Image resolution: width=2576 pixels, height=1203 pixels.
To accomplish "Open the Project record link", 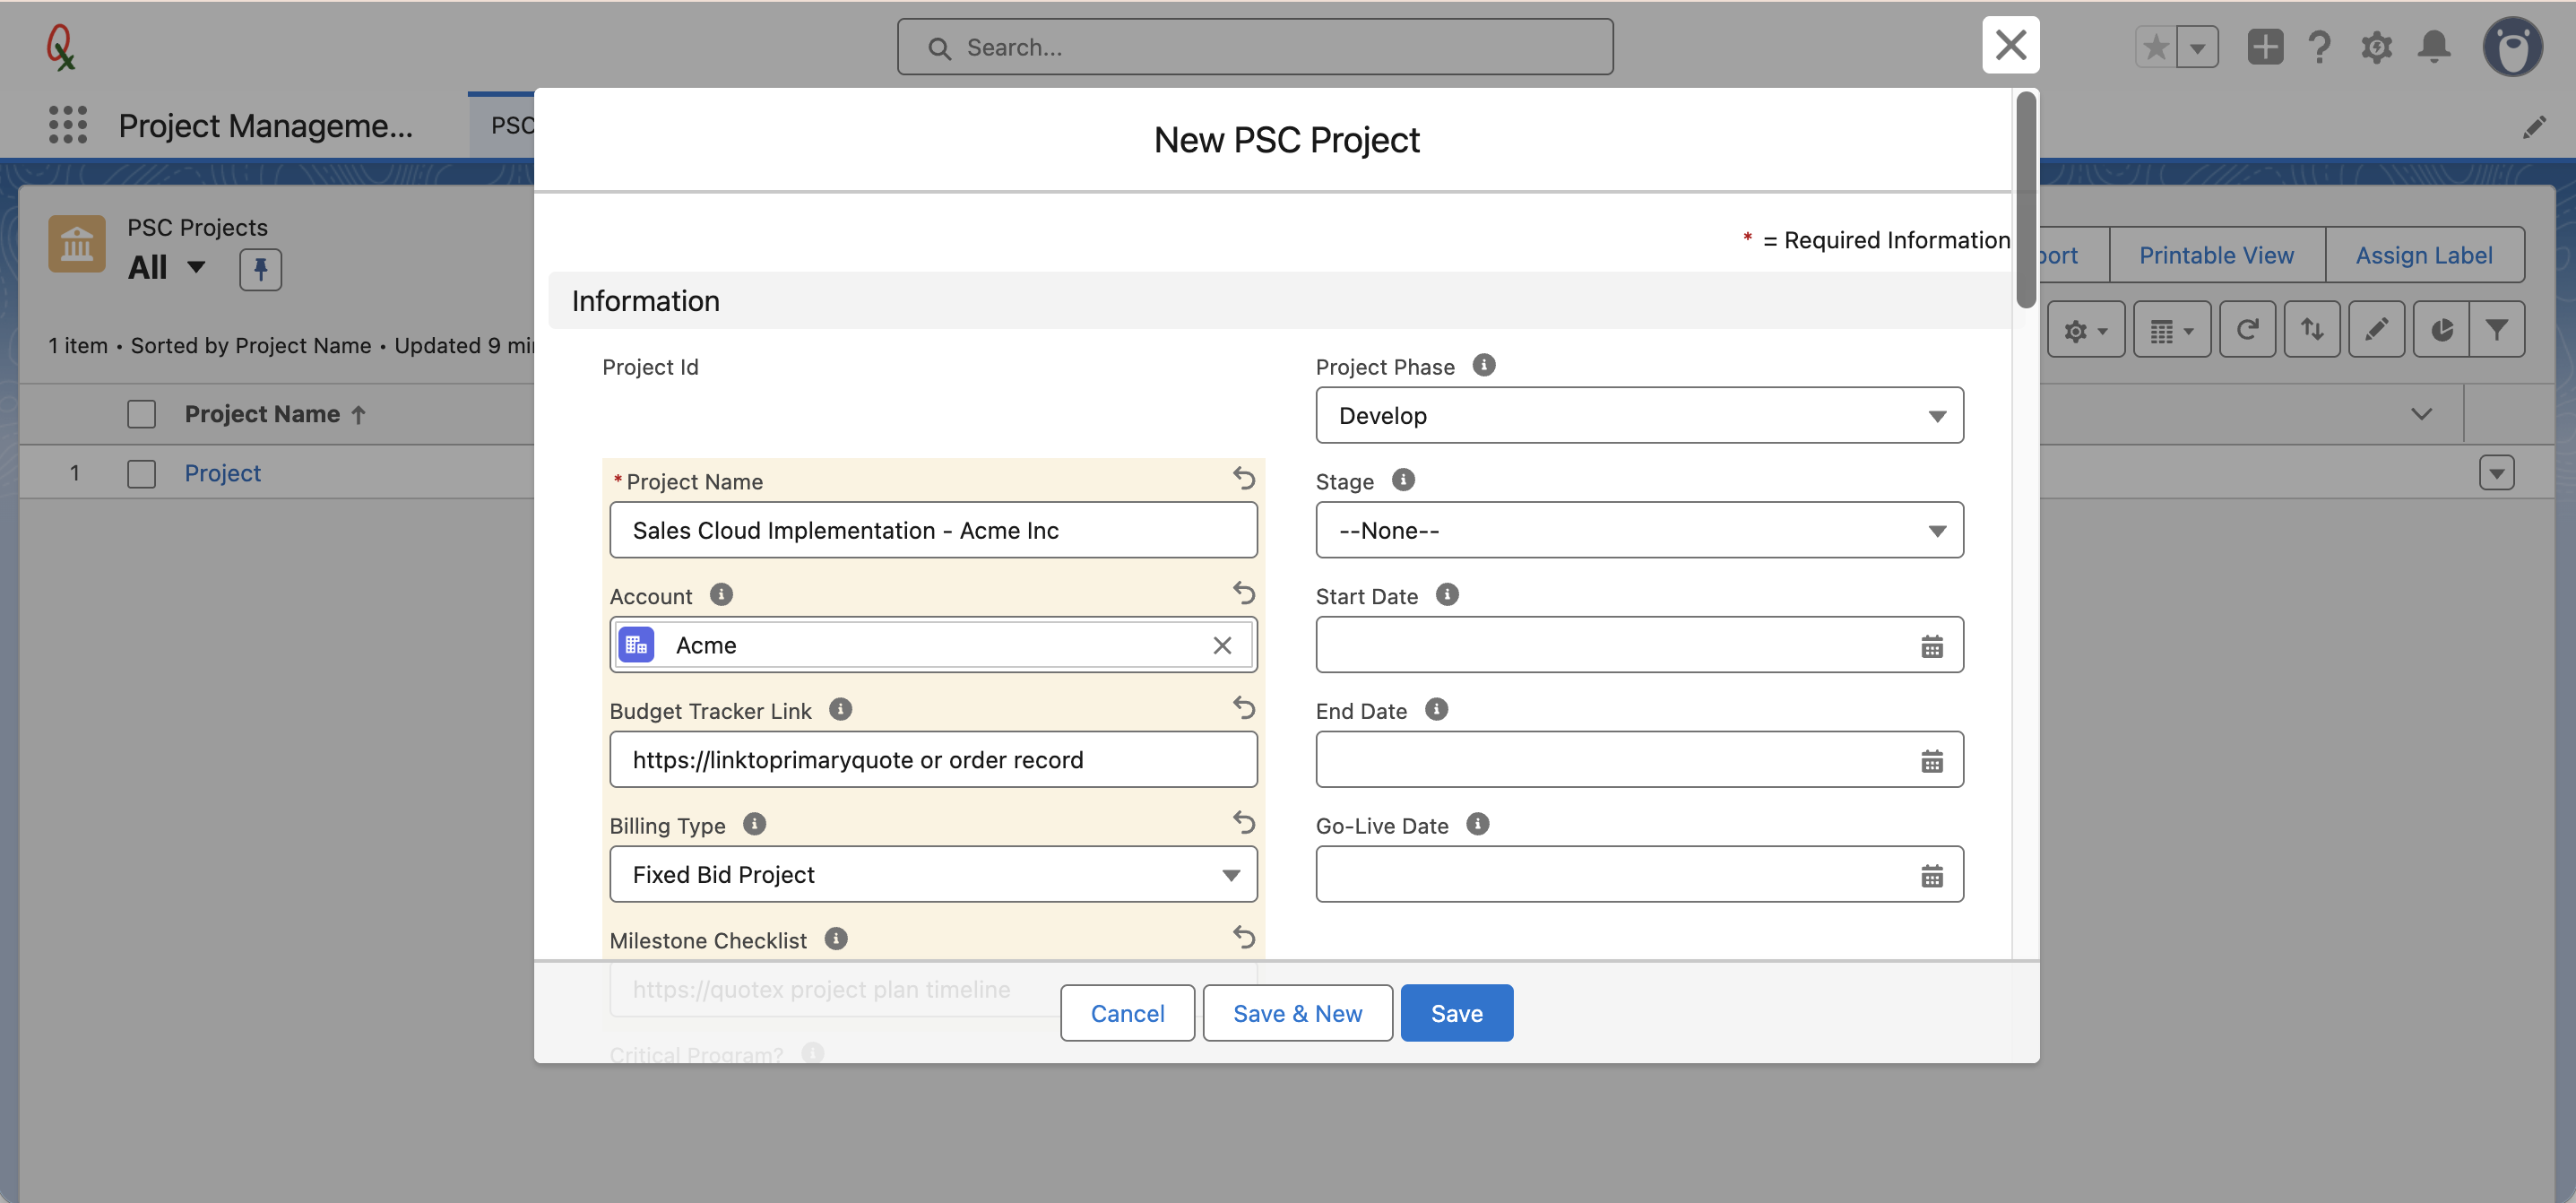I will pos(222,474).
